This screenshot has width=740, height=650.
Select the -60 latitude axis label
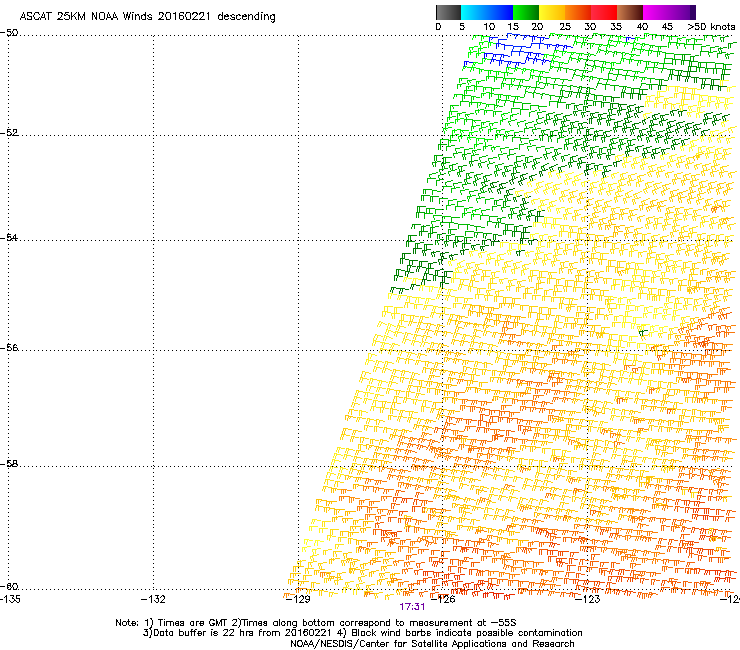point(9,586)
